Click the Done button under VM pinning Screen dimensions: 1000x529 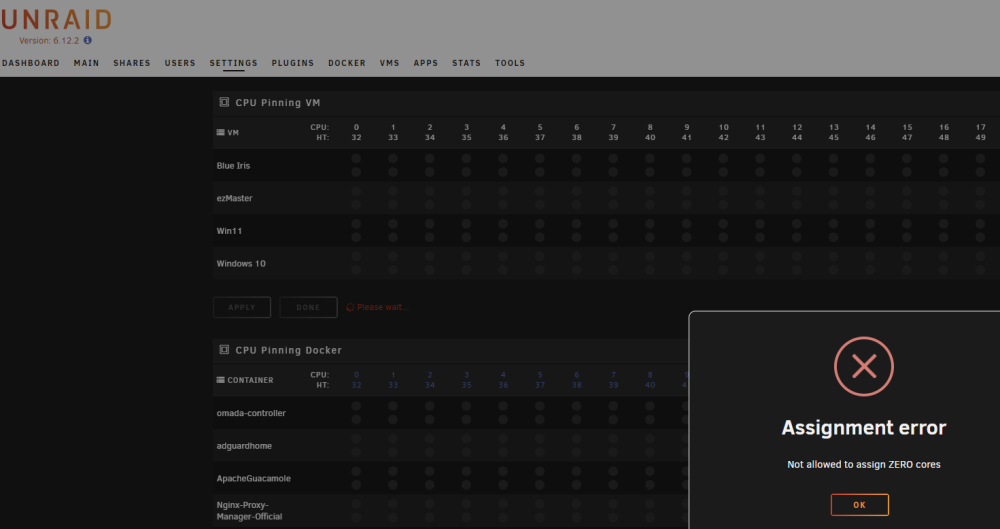pyautogui.click(x=308, y=307)
